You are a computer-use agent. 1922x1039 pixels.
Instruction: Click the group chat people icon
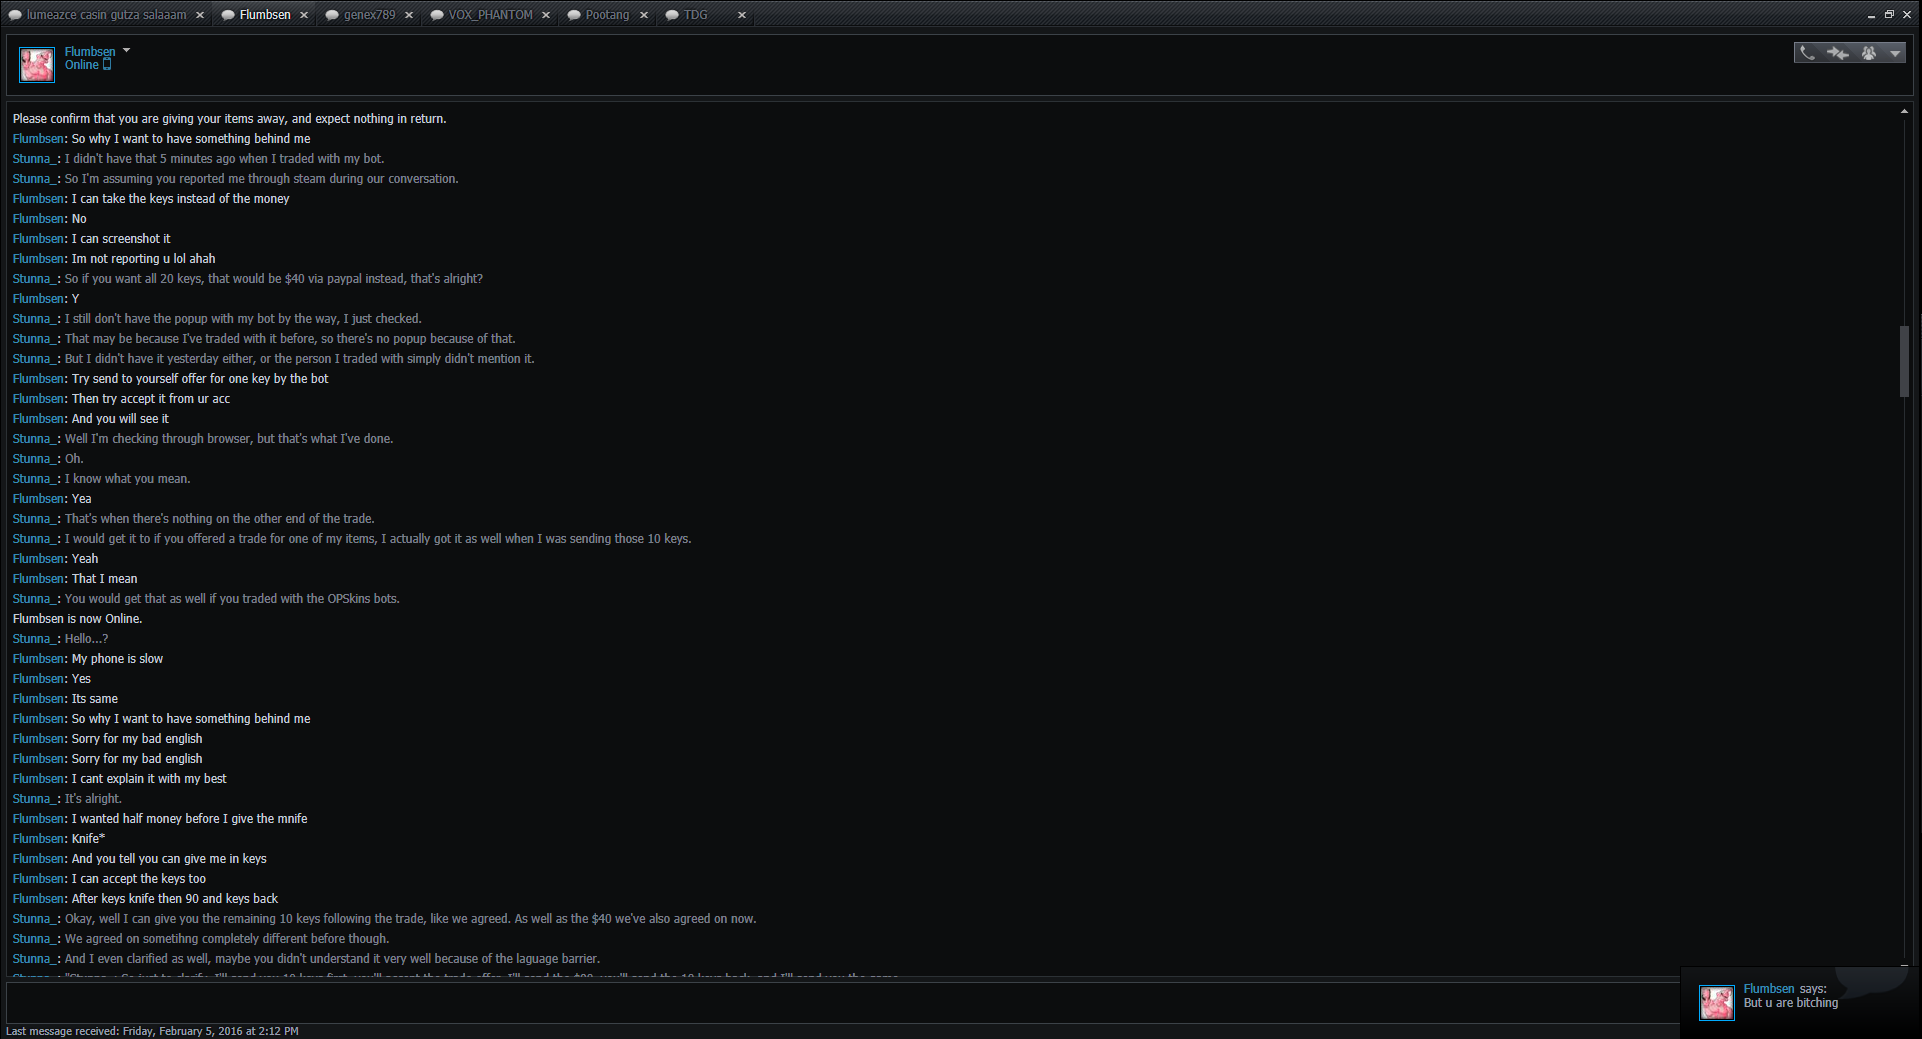(x=1868, y=53)
